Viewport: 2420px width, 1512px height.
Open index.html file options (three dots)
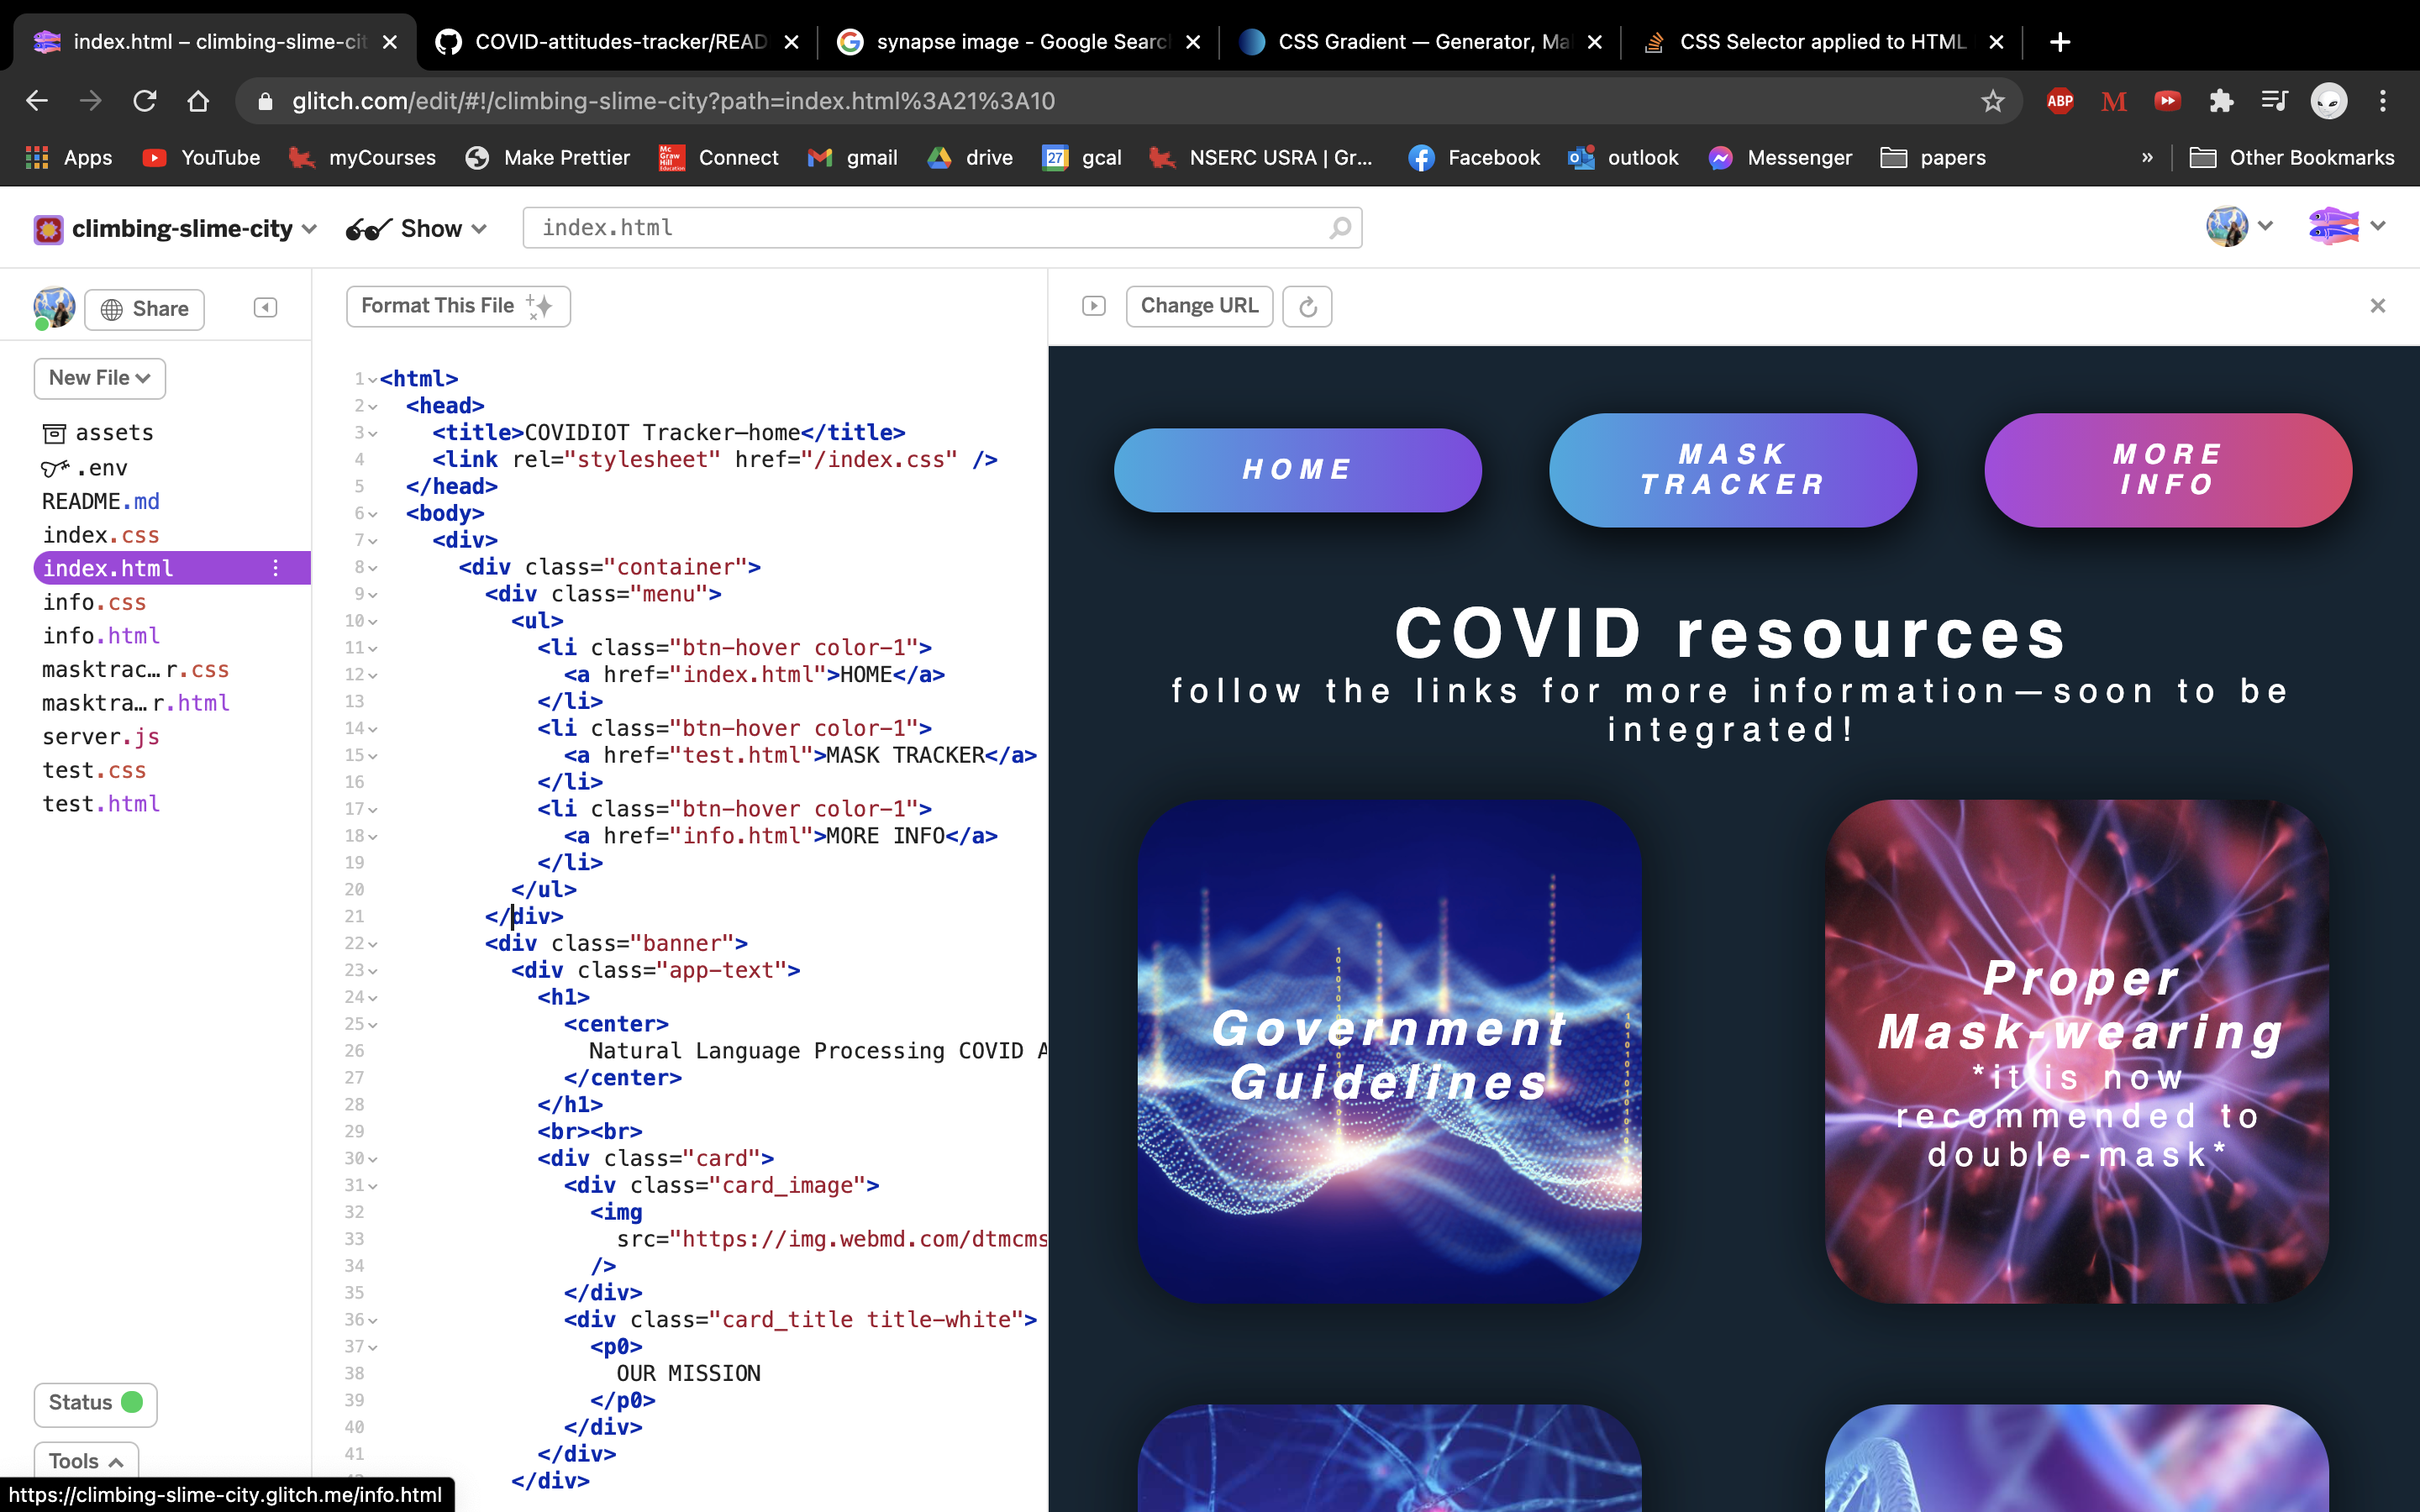[276, 568]
